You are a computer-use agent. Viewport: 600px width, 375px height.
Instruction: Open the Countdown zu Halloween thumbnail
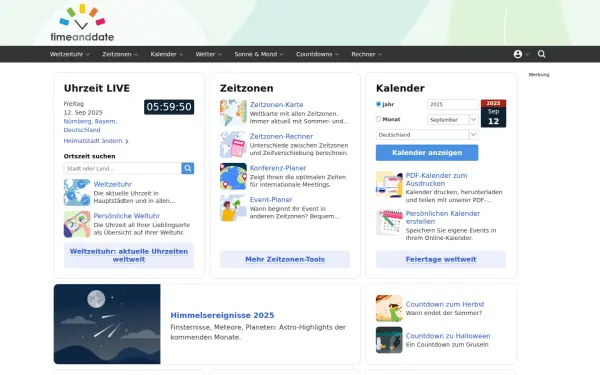pos(389,340)
